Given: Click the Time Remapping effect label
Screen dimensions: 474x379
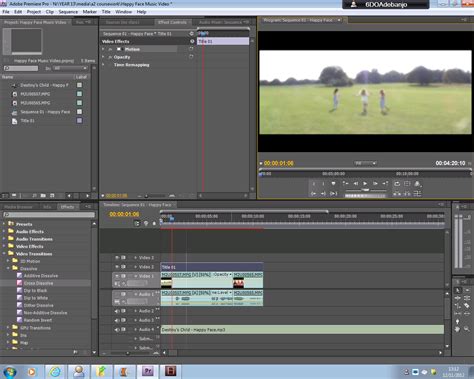Looking at the screenshot, I should pos(131,65).
